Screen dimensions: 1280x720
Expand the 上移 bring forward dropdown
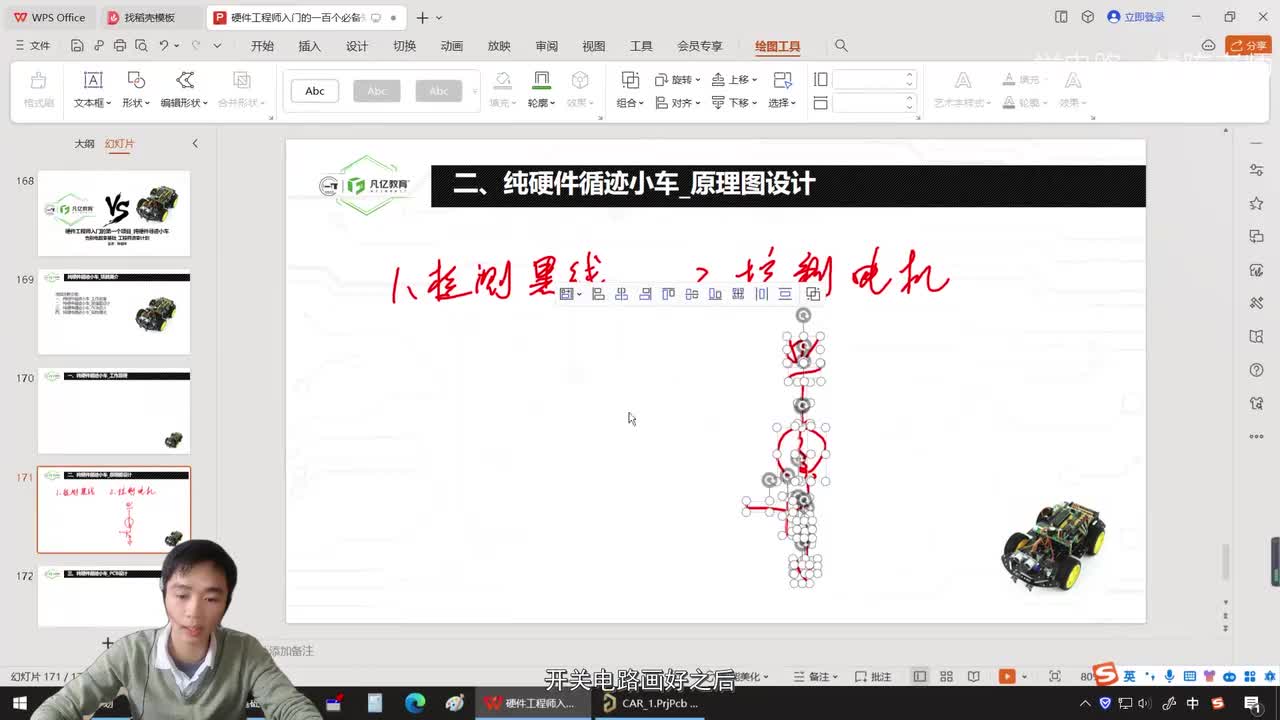tap(755, 80)
